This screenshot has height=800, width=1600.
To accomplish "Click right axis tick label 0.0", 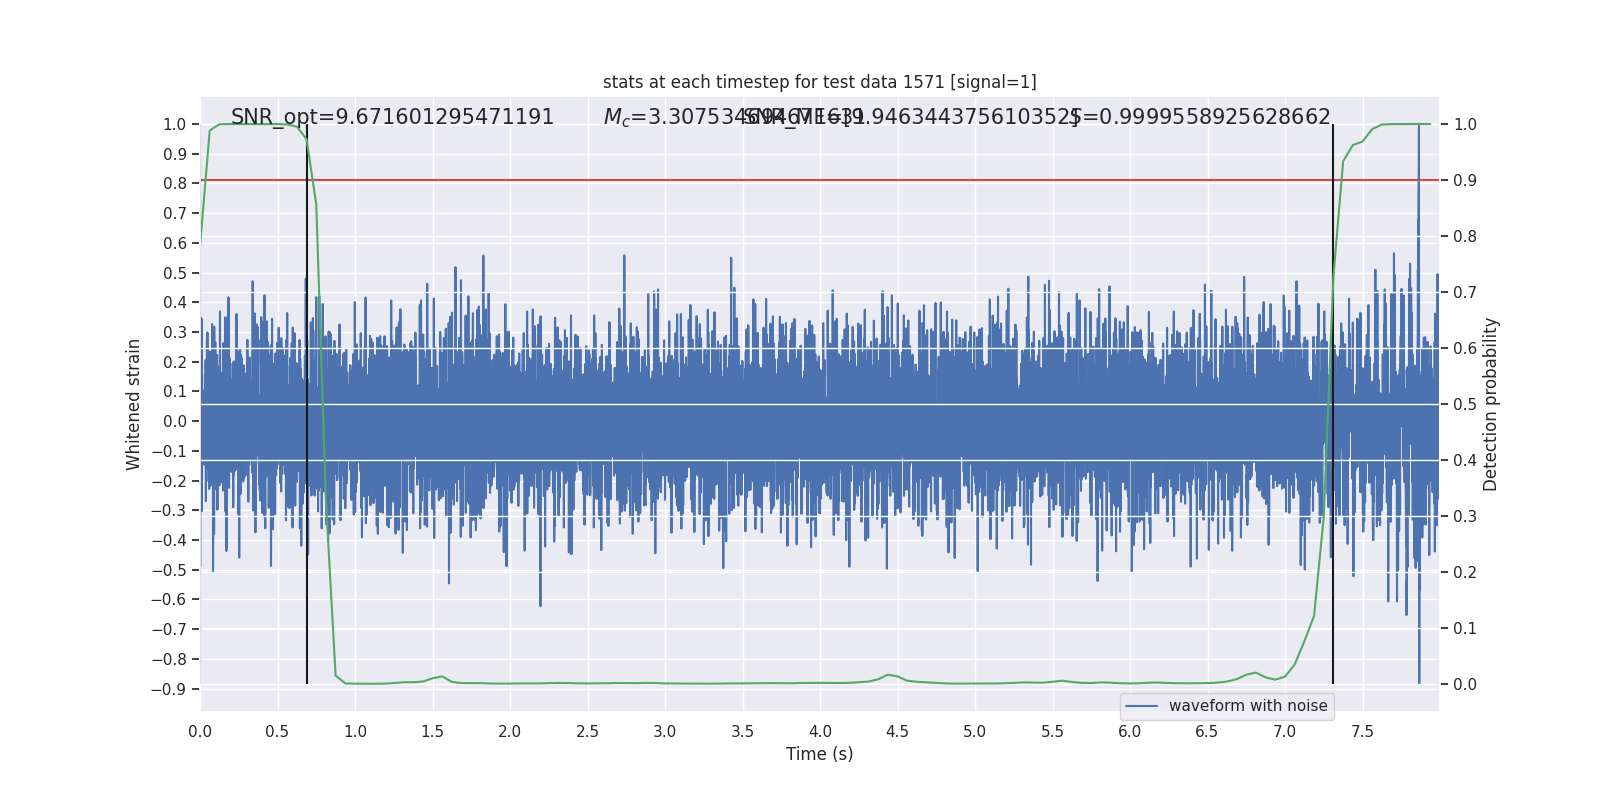I will [x=1465, y=684].
